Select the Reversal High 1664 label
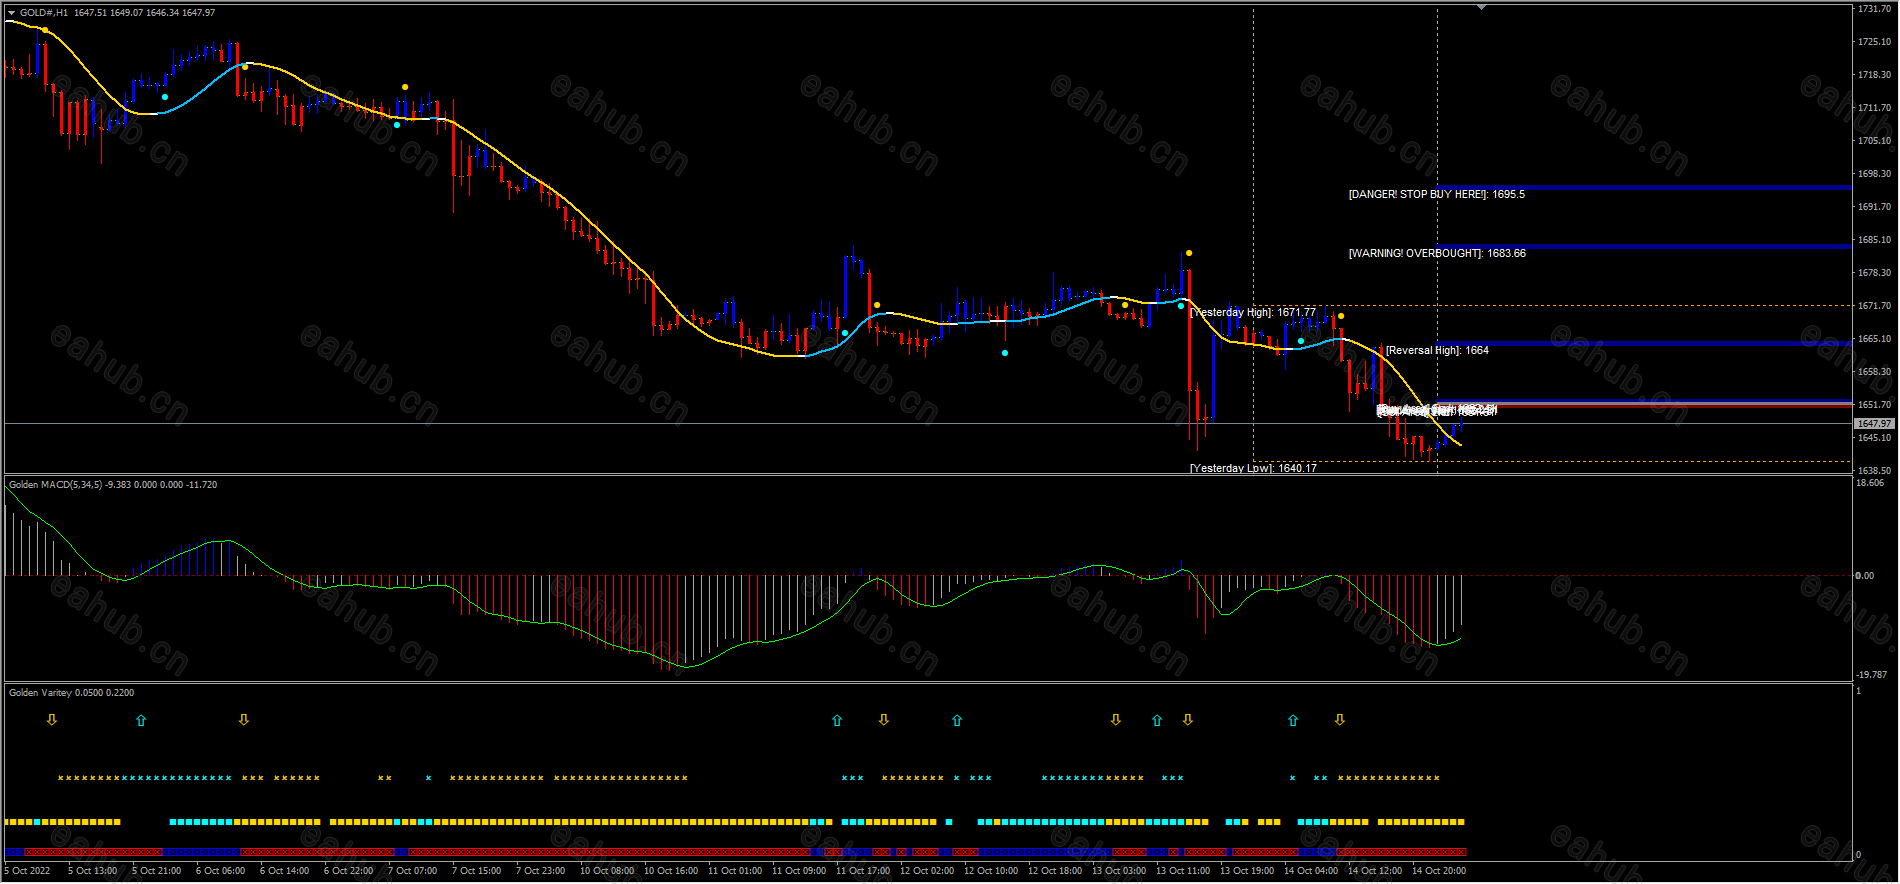The image size is (1900, 884). 1437,350
